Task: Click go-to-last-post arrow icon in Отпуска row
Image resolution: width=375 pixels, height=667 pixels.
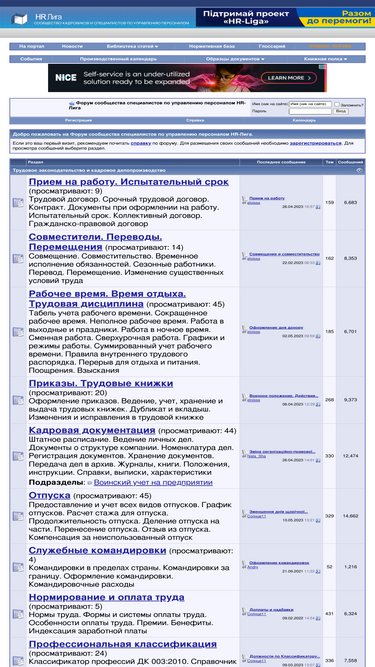Action: (318, 520)
